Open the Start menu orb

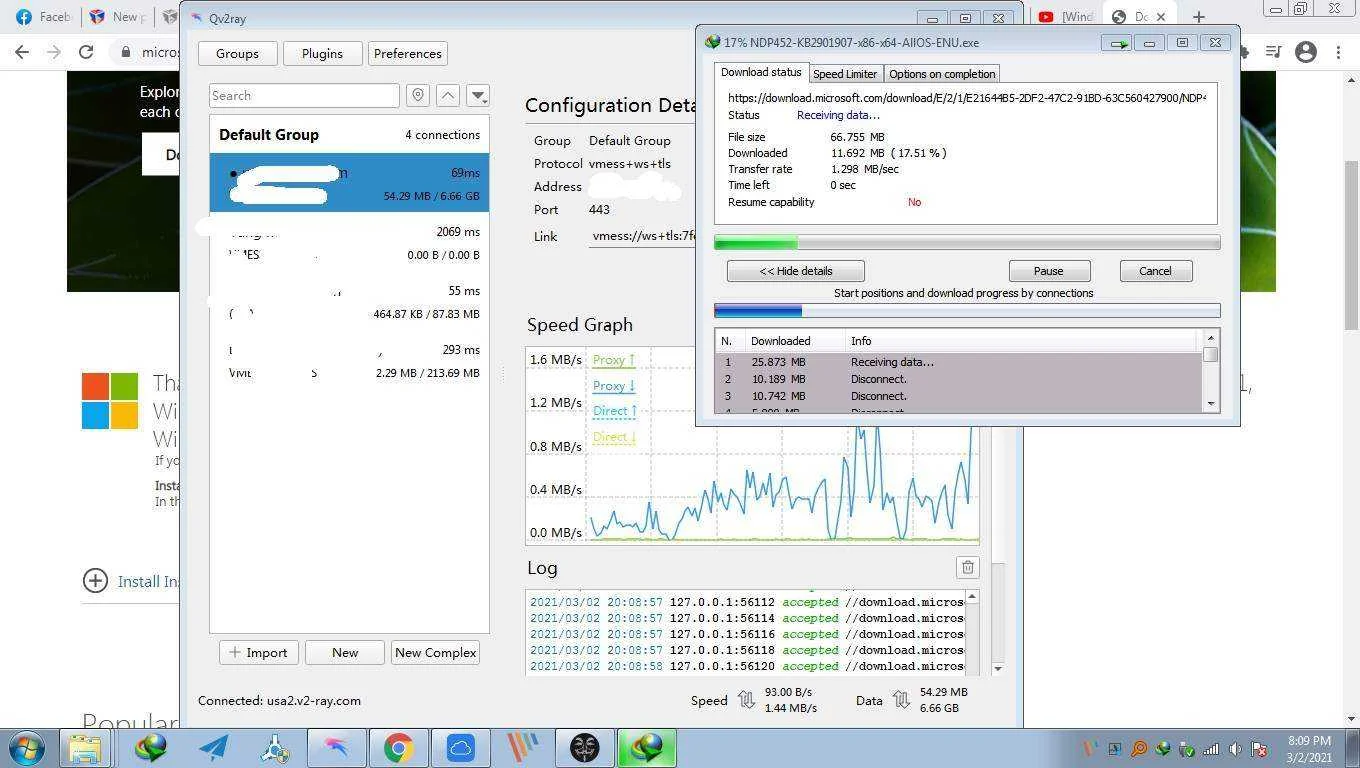click(26, 748)
